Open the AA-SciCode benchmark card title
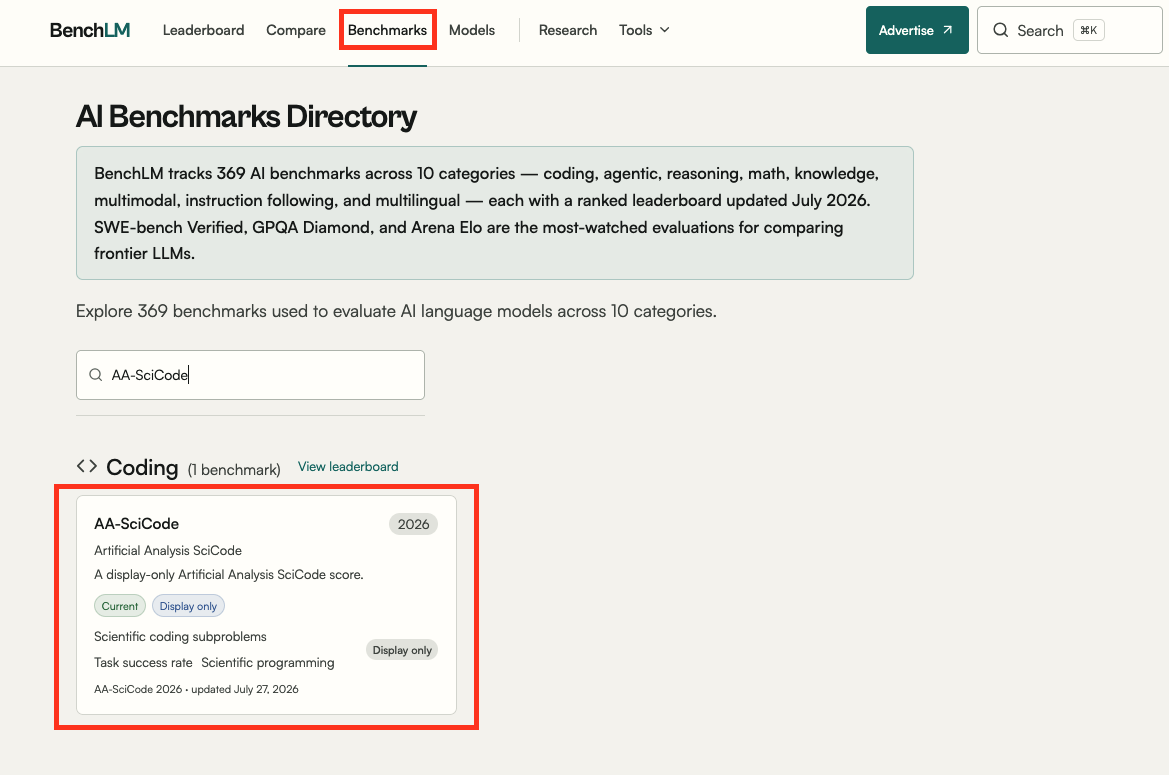Viewport: 1169px width, 775px height. click(x=136, y=524)
